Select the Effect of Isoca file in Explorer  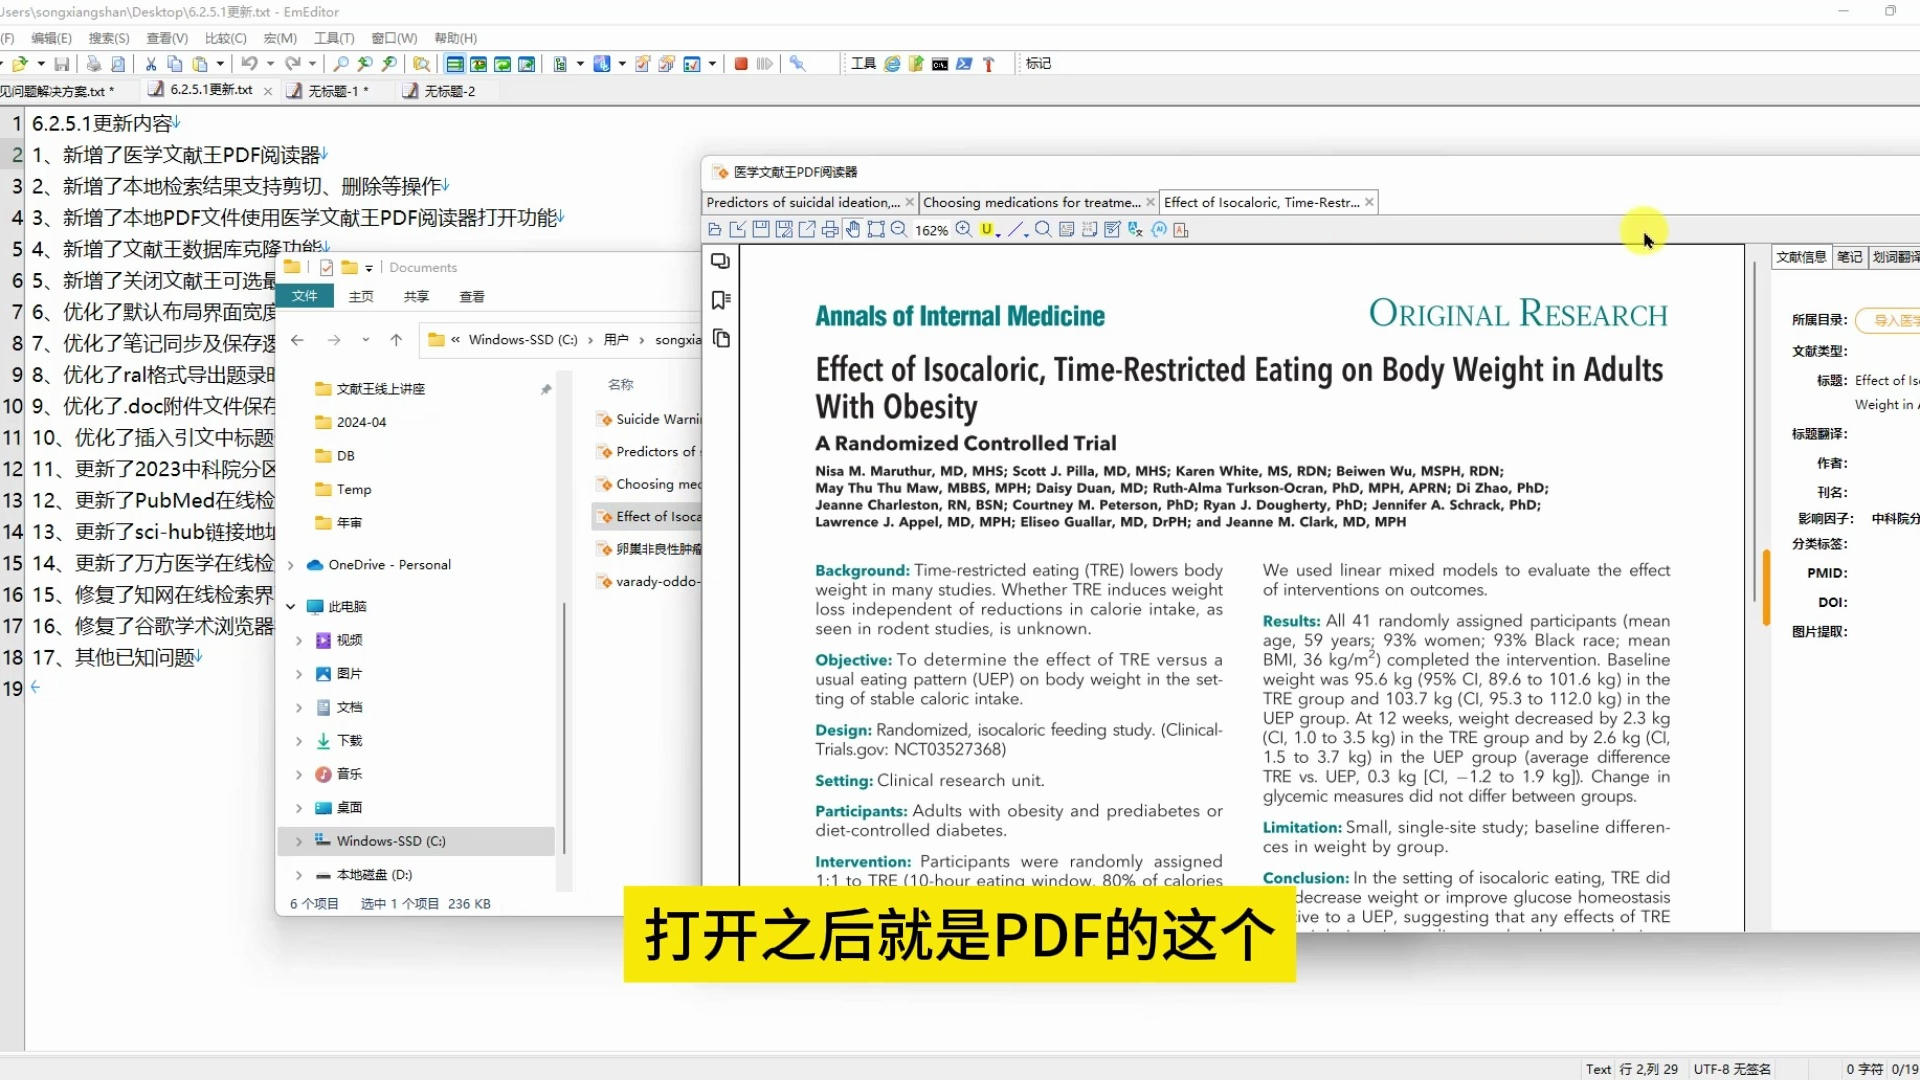(x=648, y=517)
